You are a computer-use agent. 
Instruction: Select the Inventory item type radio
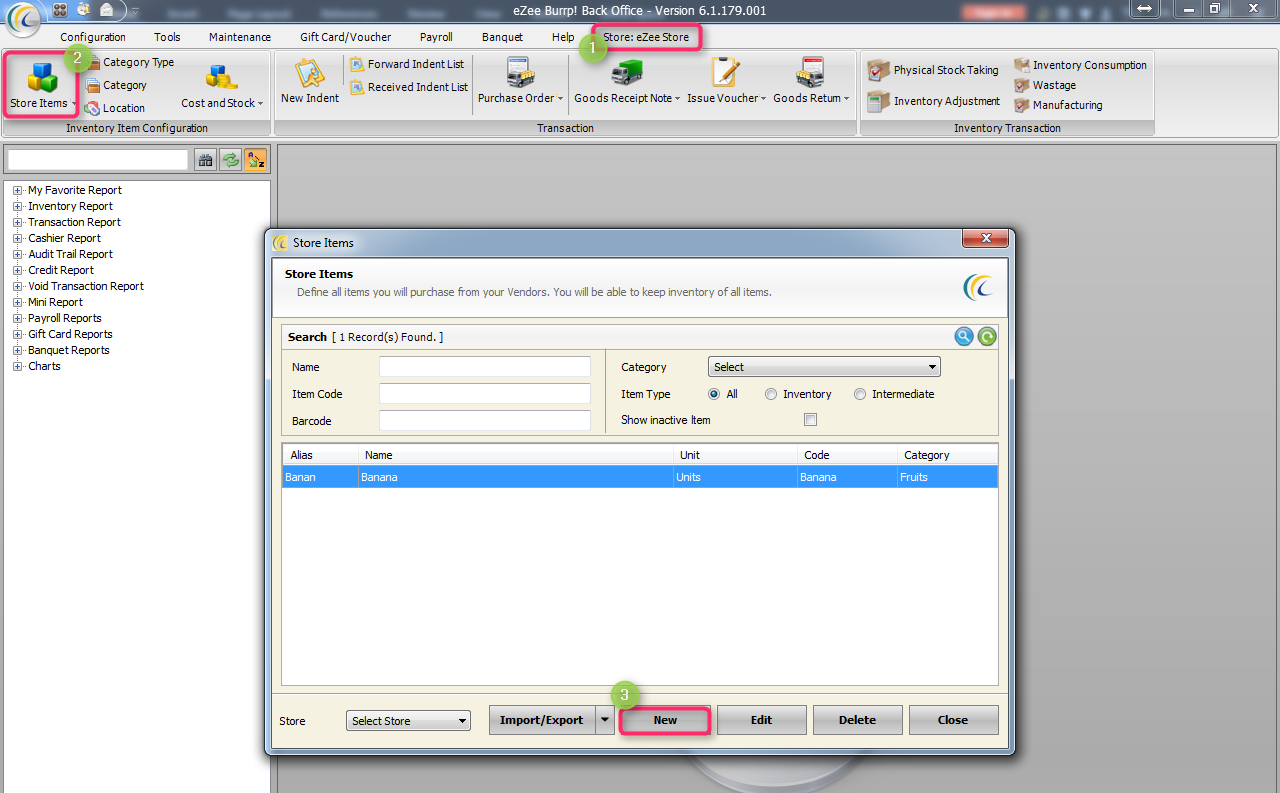coord(771,394)
